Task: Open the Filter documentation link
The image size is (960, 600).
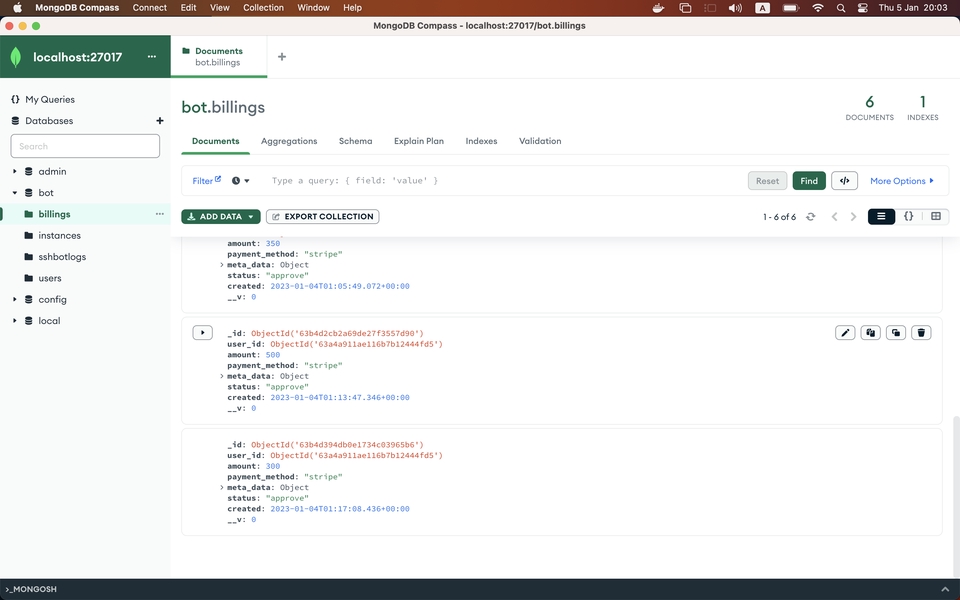Action: click(x=206, y=181)
